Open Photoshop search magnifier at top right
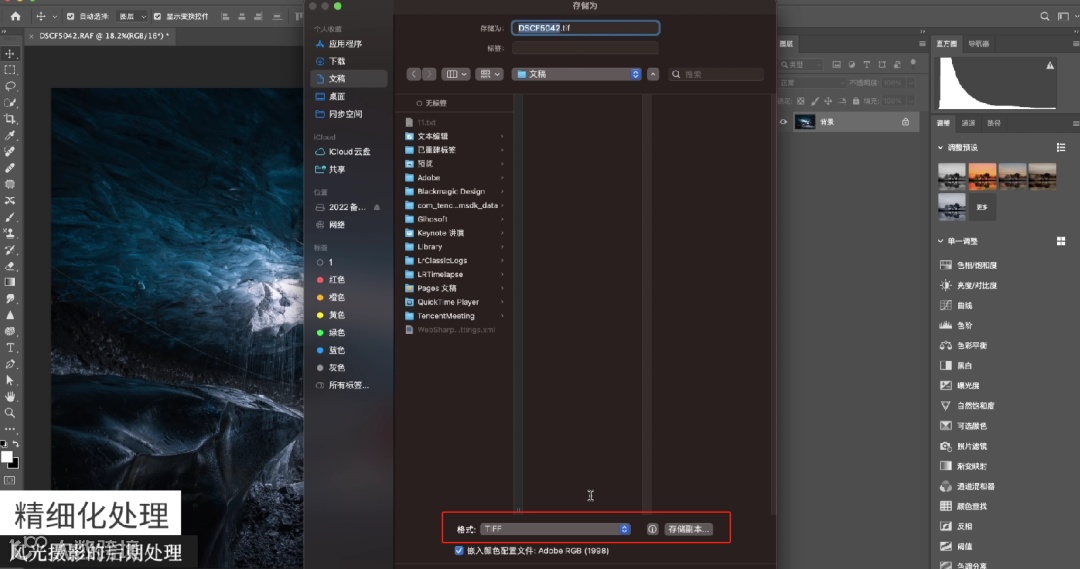The height and width of the screenshot is (569, 1080). (1044, 16)
